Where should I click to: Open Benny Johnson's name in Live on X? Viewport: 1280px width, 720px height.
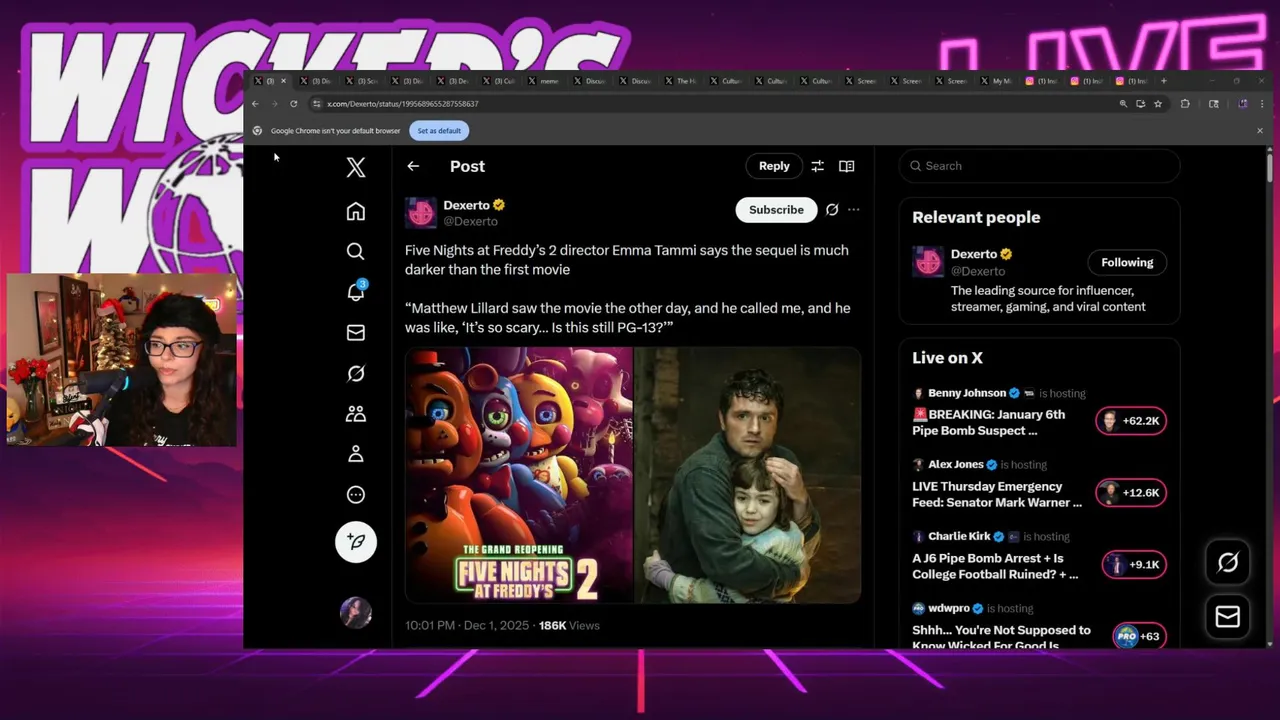[x=969, y=393]
